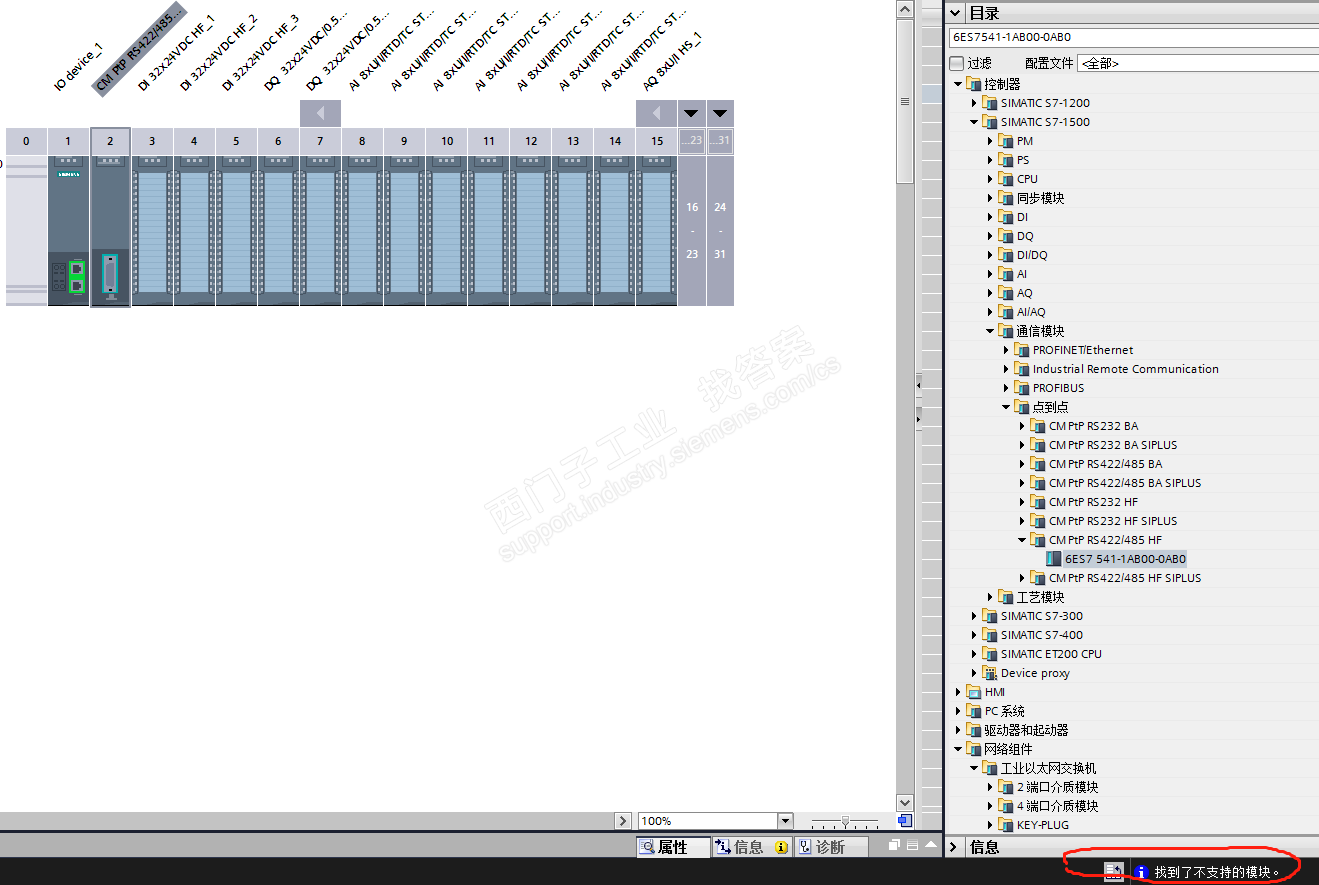Click the zoom slider handle
The image size is (1319, 885).
846,821
